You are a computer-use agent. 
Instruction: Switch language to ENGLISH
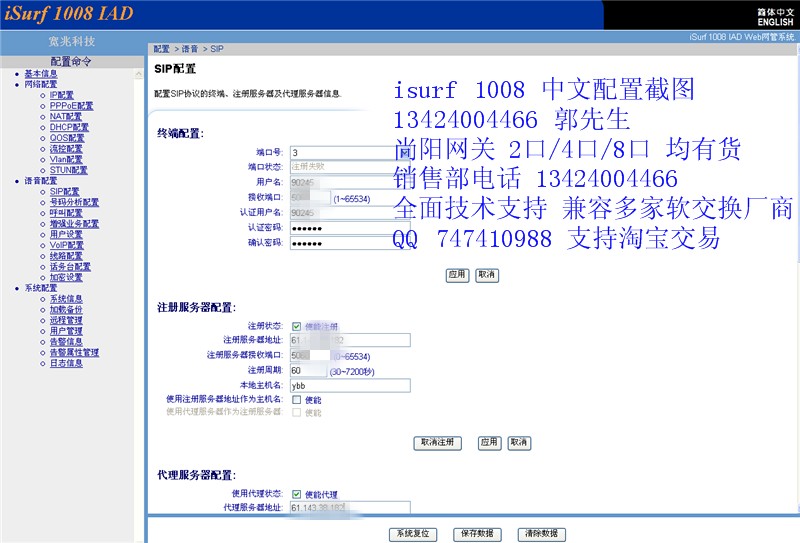click(x=775, y=22)
